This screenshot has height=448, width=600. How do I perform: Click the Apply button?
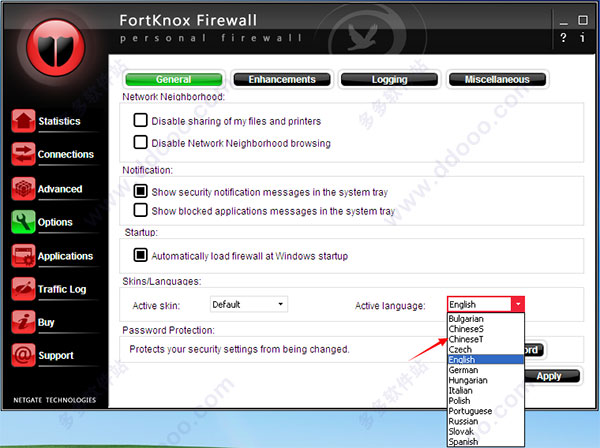click(551, 376)
